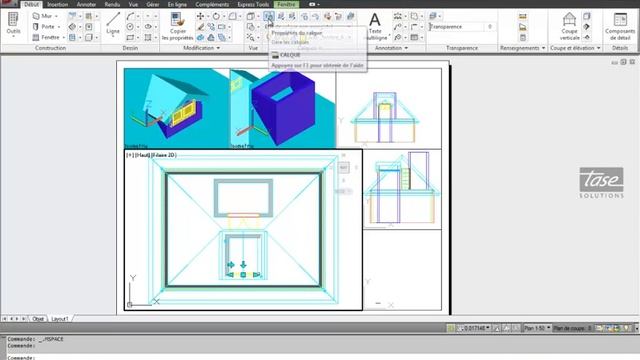Click the [+] viewport controls label

(x=130, y=155)
